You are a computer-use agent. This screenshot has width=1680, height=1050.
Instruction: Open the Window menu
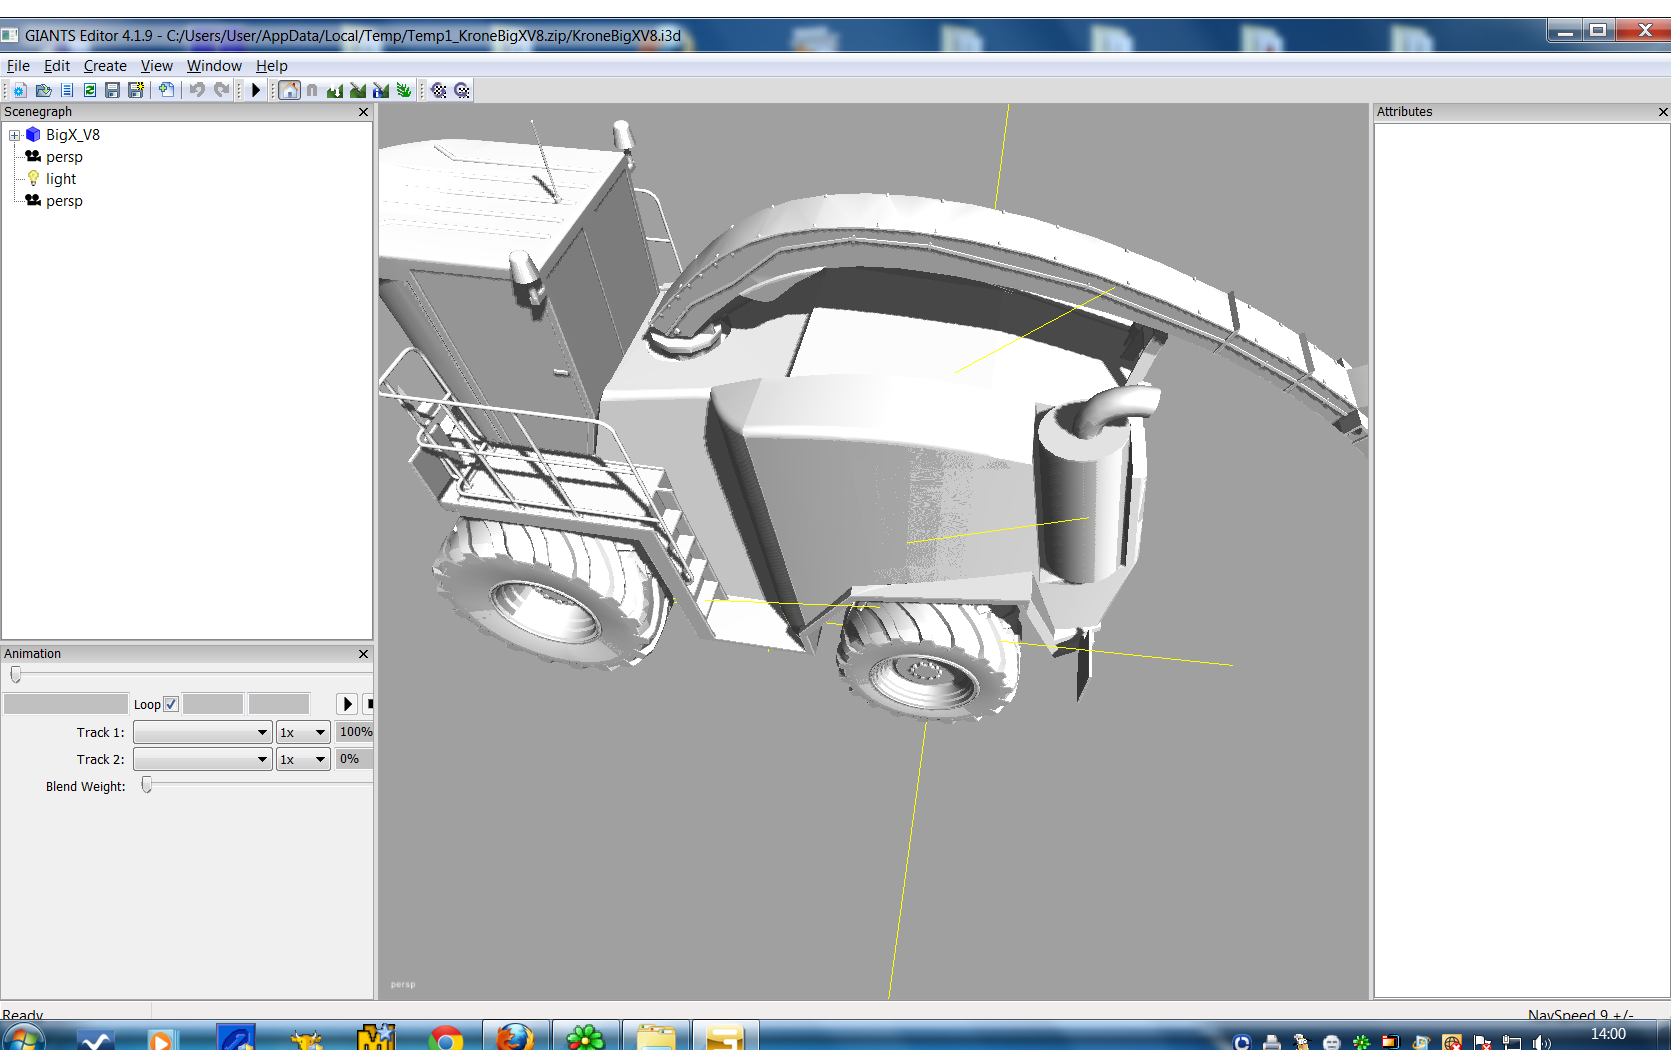[214, 66]
